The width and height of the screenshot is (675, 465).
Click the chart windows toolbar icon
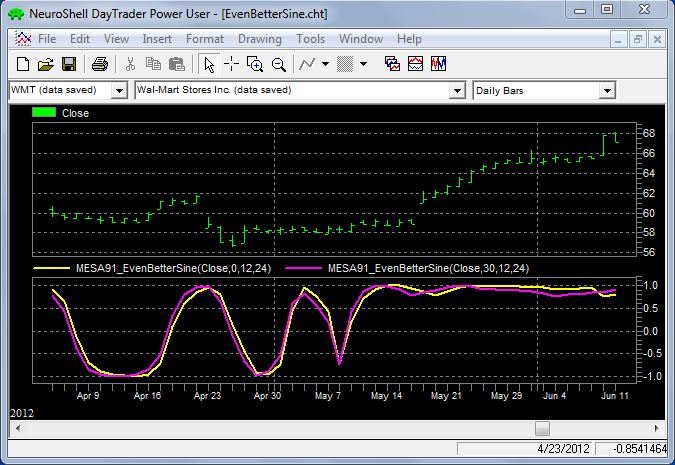pyautogui.click(x=392, y=64)
